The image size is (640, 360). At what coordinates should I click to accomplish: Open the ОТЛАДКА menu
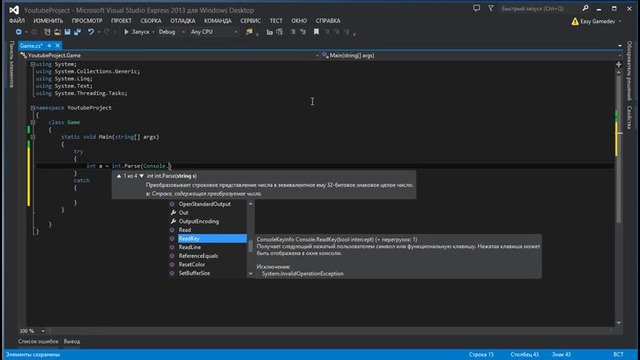[x=182, y=20]
